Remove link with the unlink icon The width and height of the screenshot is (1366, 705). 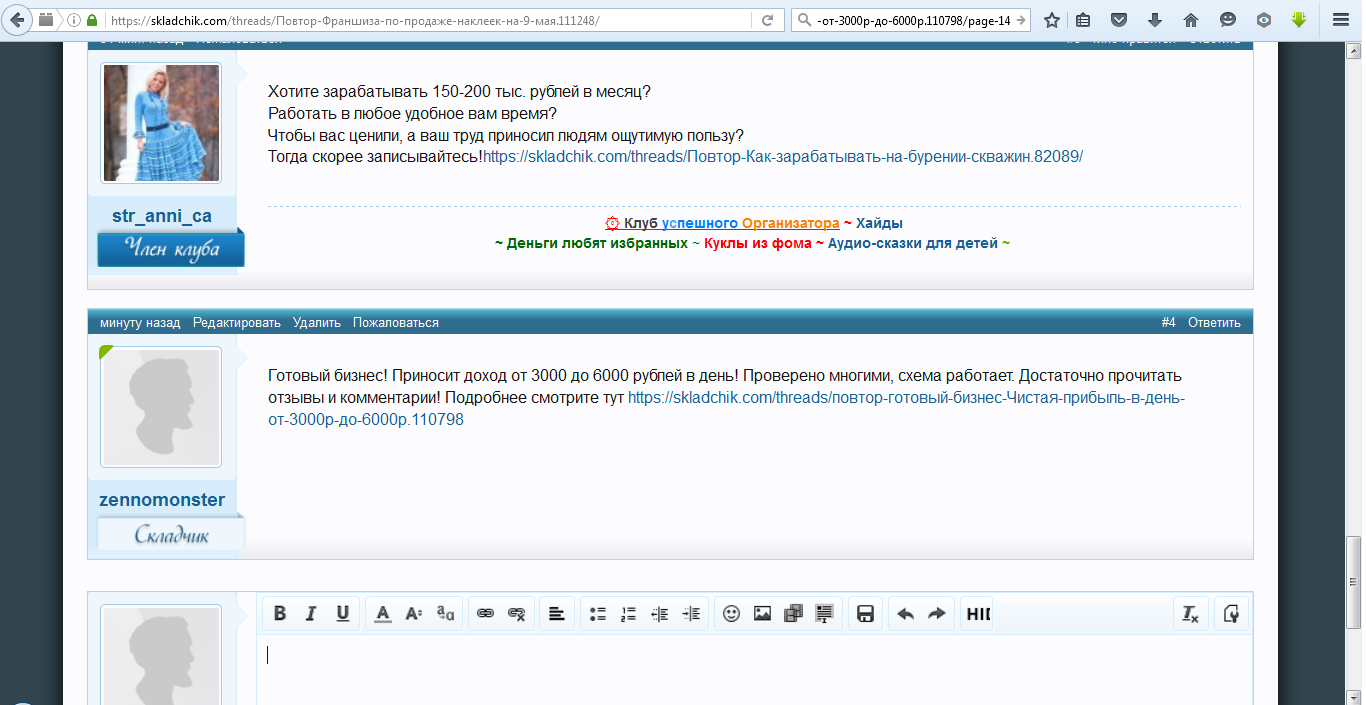(516, 614)
